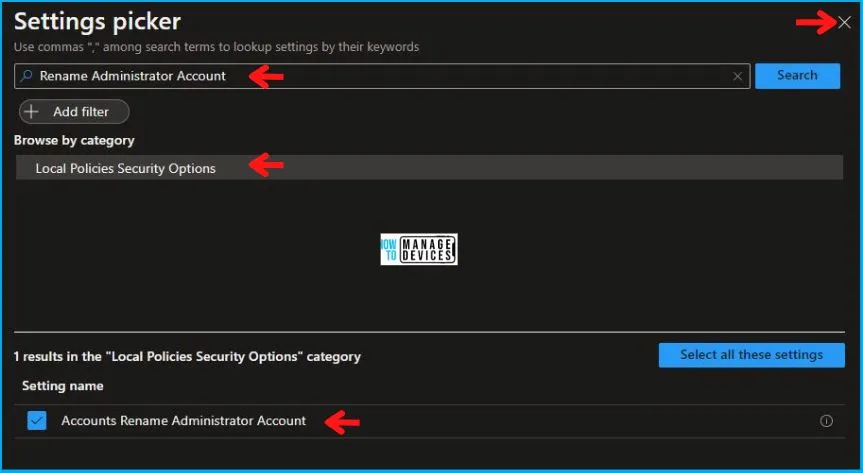The image size is (863, 473).
Task: Click inside the Rename Administrator Account search field
Action: (382, 76)
